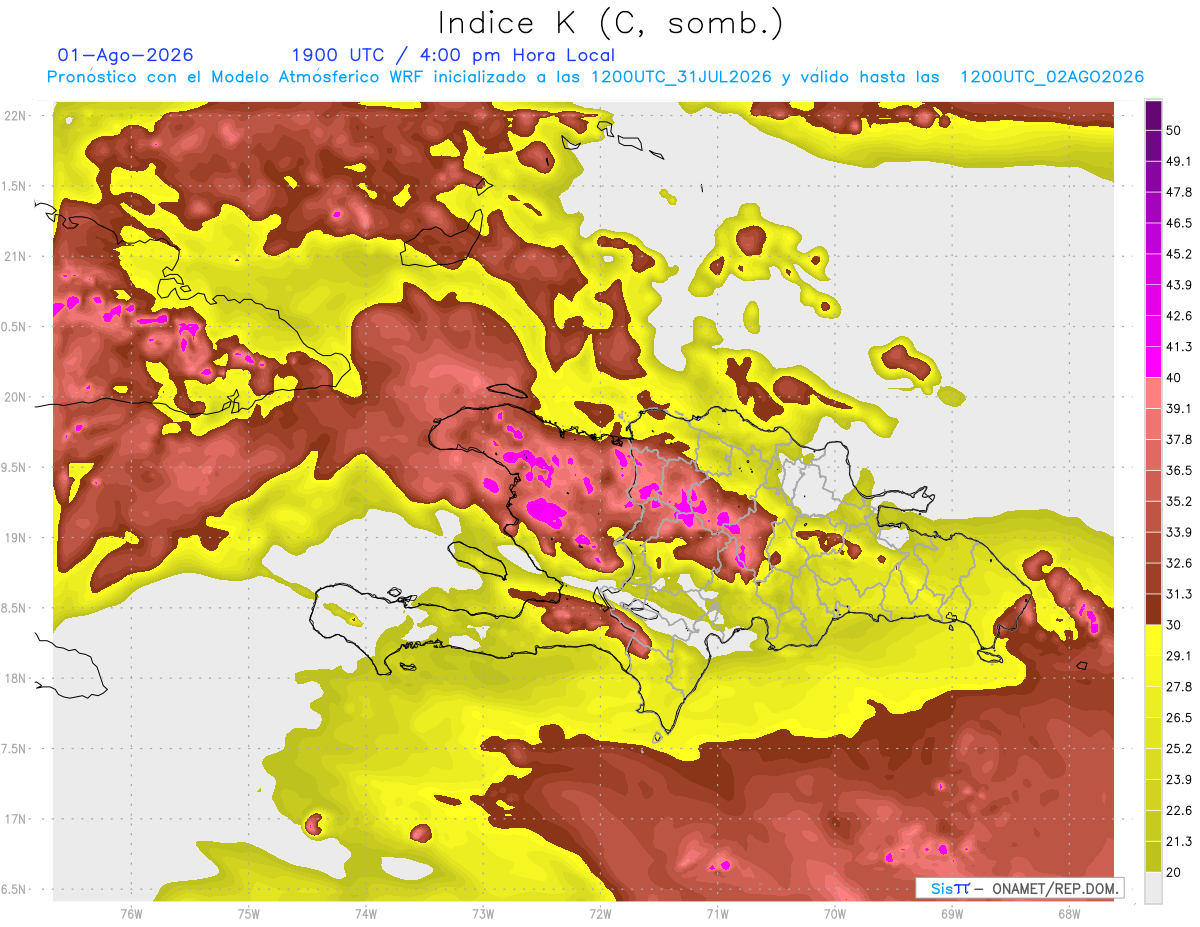Select the date text "01-Ago-2026"
The width and height of the screenshot is (1200, 927).
point(126,55)
